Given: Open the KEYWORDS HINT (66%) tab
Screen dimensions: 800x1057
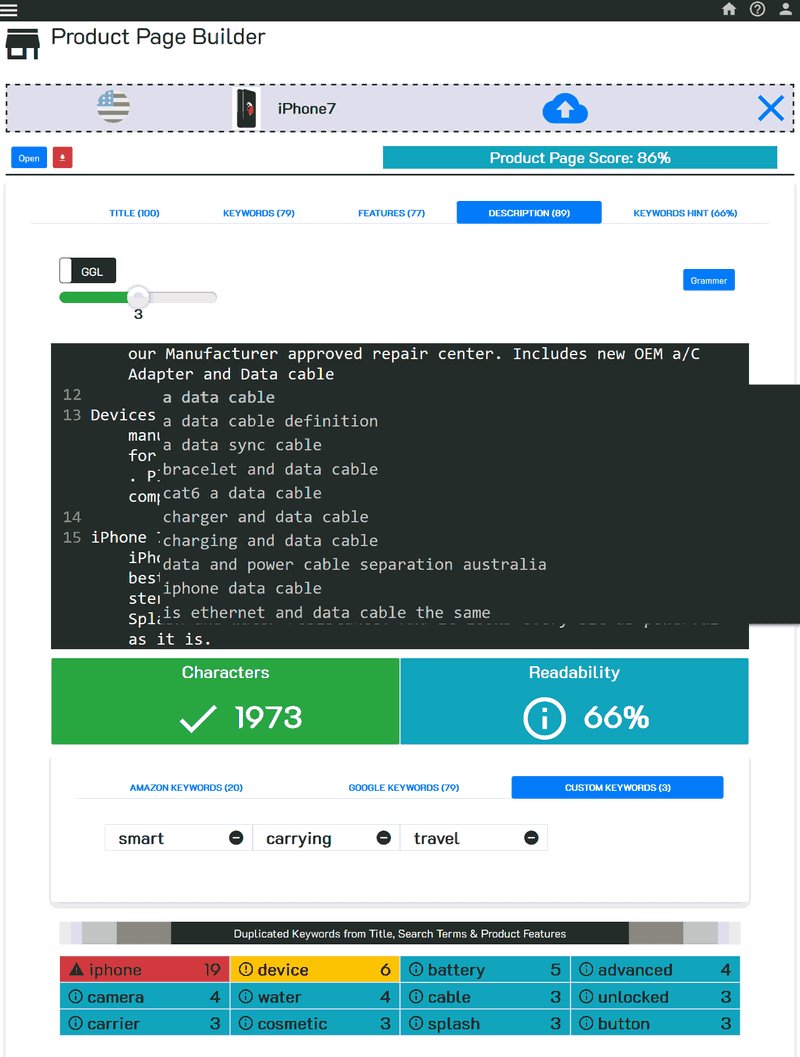Looking at the screenshot, I should click(687, 213).
